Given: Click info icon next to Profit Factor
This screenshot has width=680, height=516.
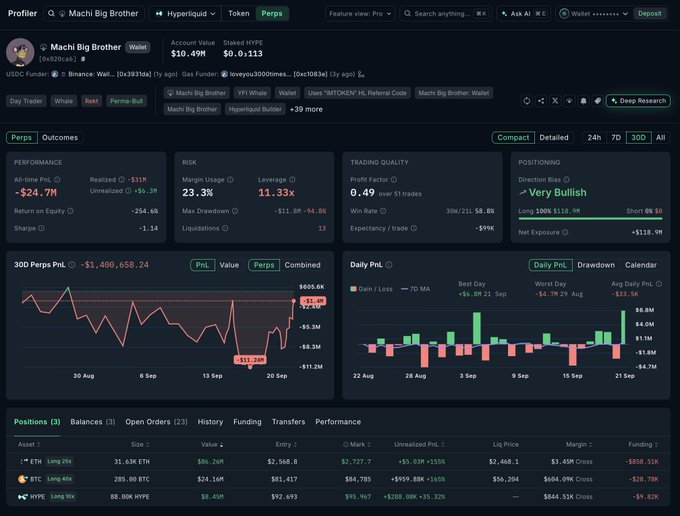Looking at the screenshot, I should click(394, 180).
